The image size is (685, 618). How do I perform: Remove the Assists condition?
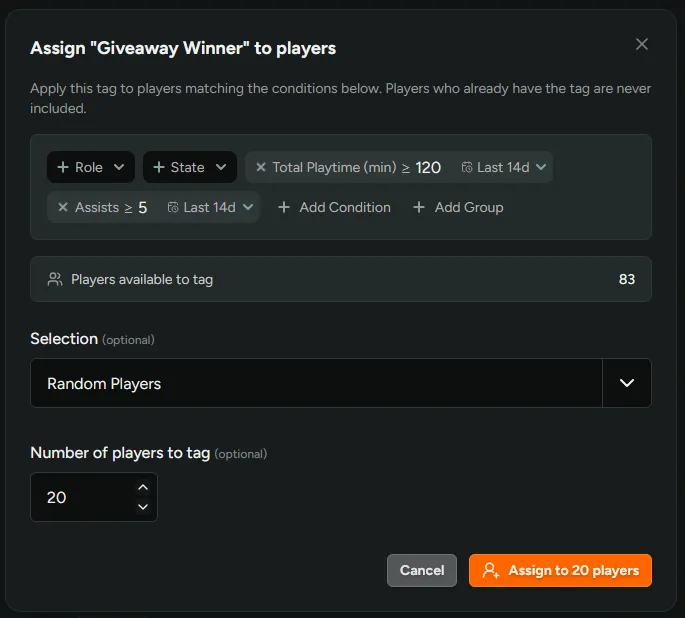pyautogui.click(x=63, y=207)
